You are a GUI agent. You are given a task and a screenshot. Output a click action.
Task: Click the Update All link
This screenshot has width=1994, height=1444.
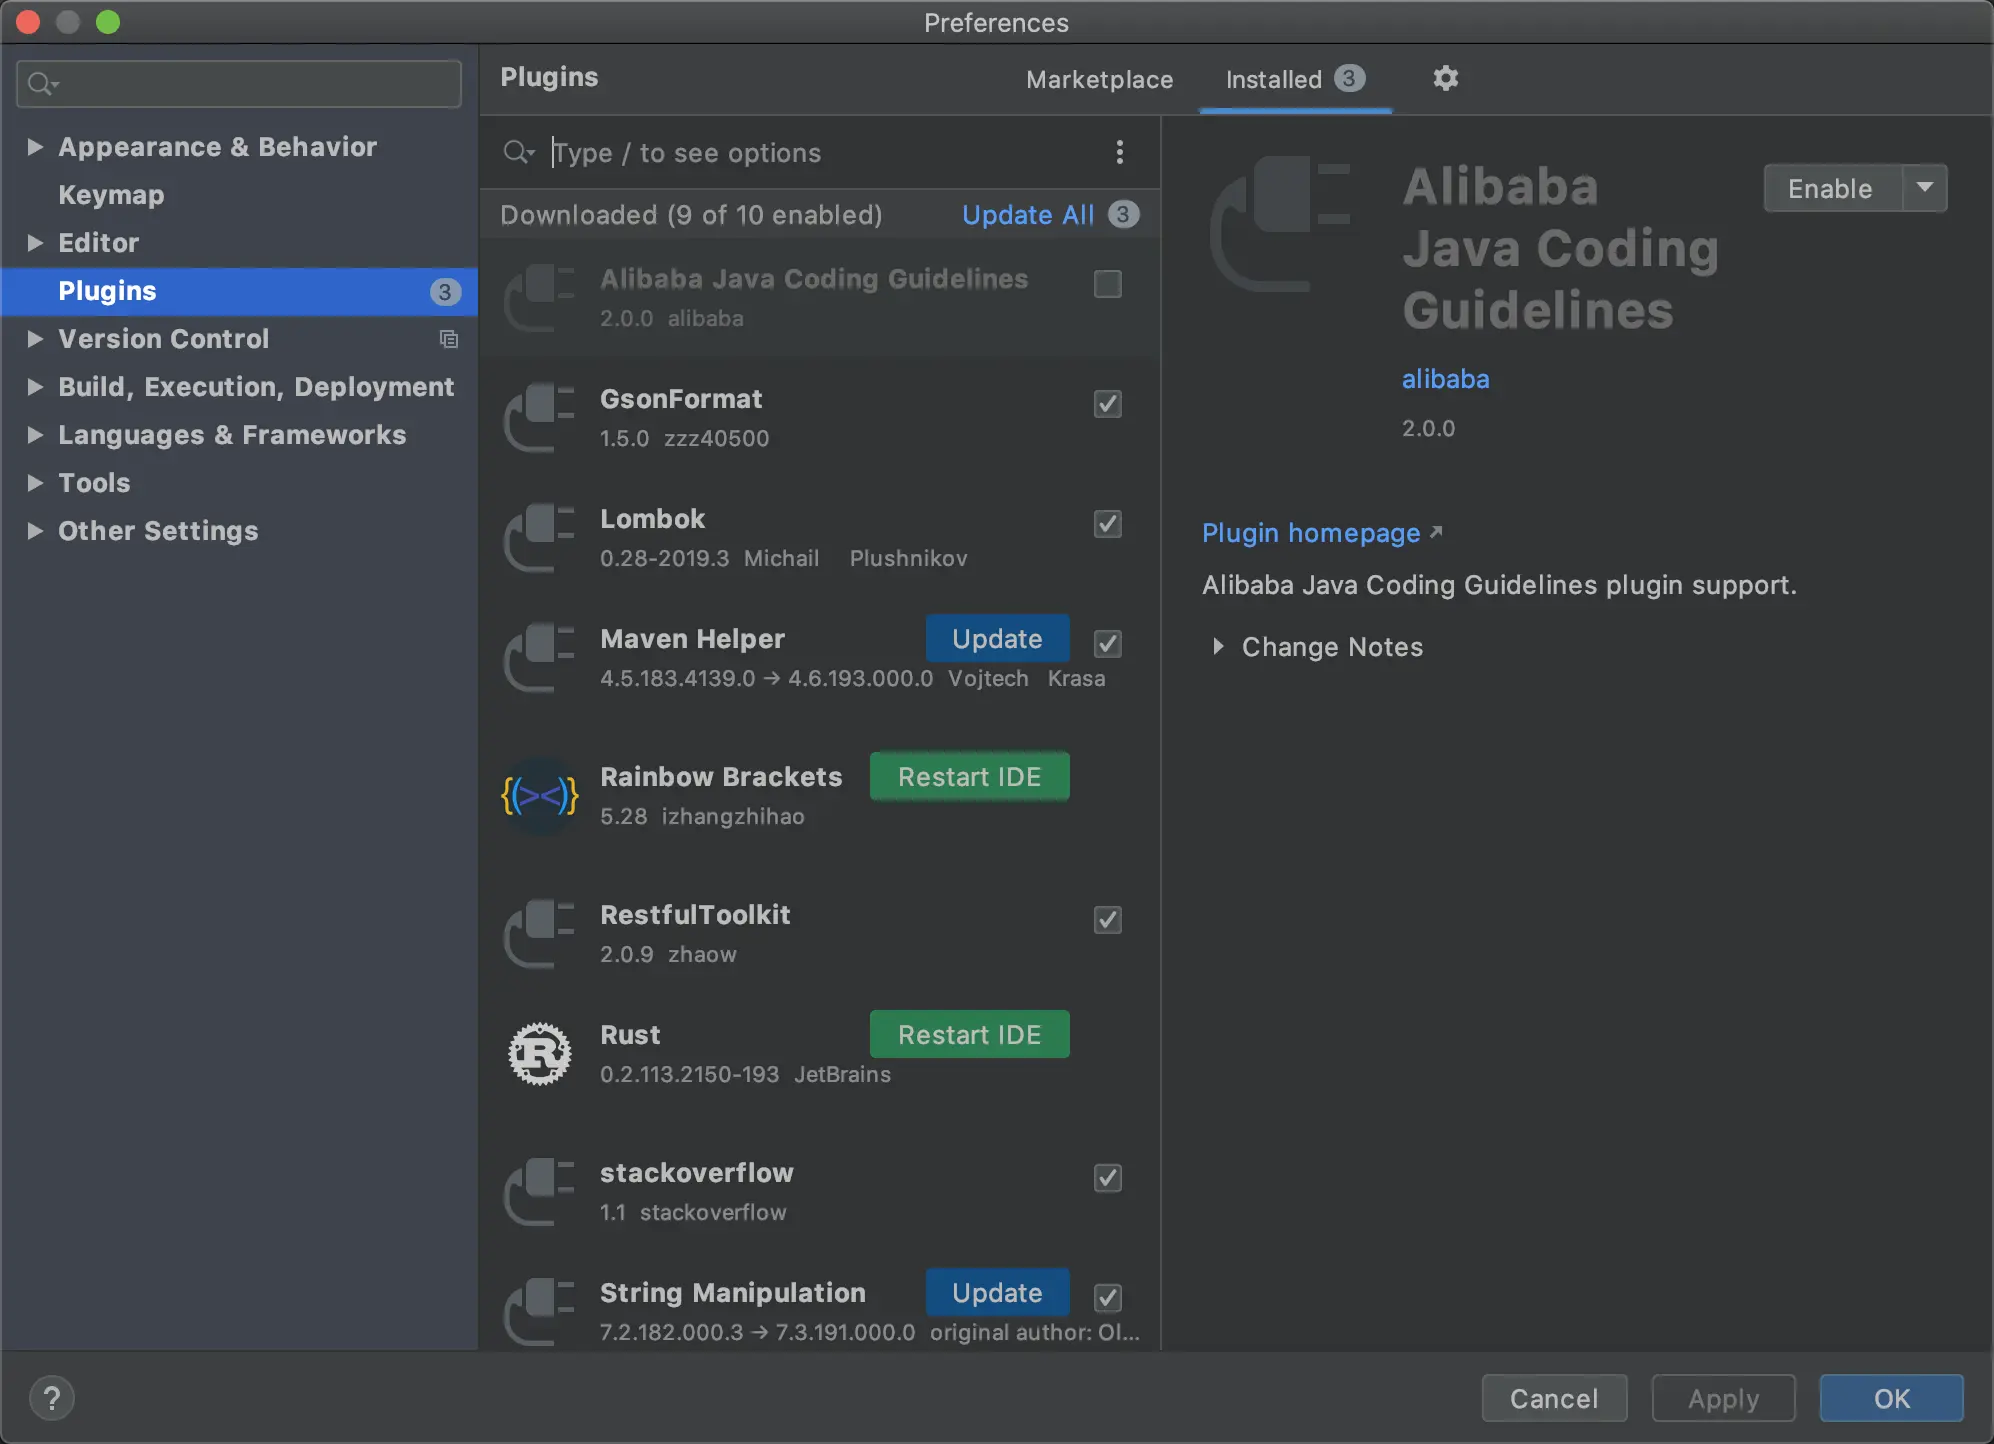[x=1028, y=215]
